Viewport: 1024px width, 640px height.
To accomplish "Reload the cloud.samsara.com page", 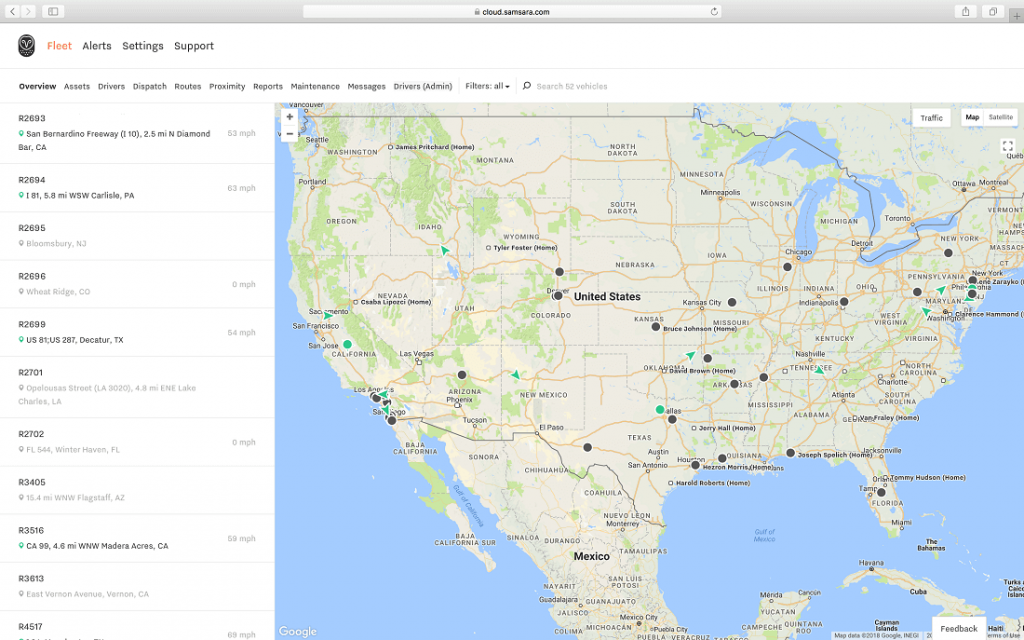I will point(712,11).
